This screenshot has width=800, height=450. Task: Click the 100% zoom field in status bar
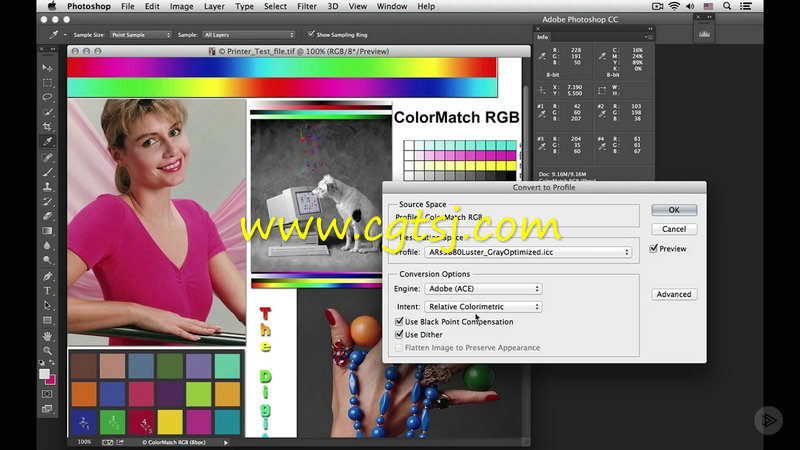85,442
